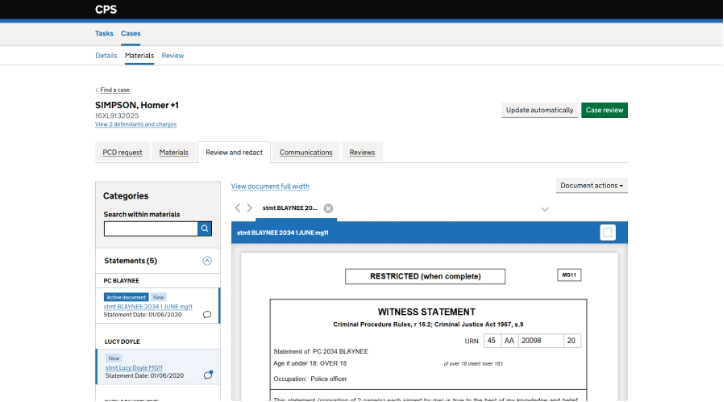The height and width of the screenshot is (402, 724).
Task: Go to the Review sub-navigation link
Action: [x=173, y=55]
